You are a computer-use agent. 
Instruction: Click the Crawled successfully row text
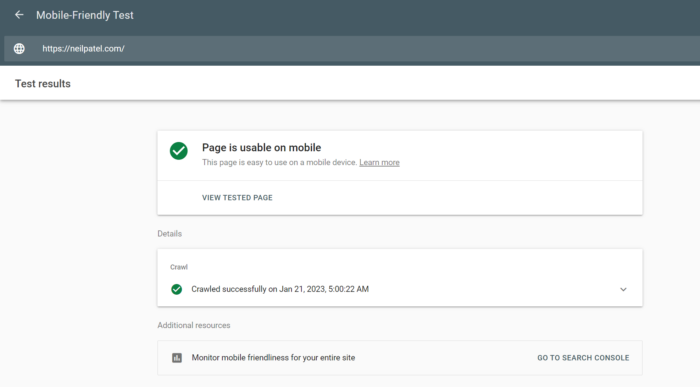280,289
